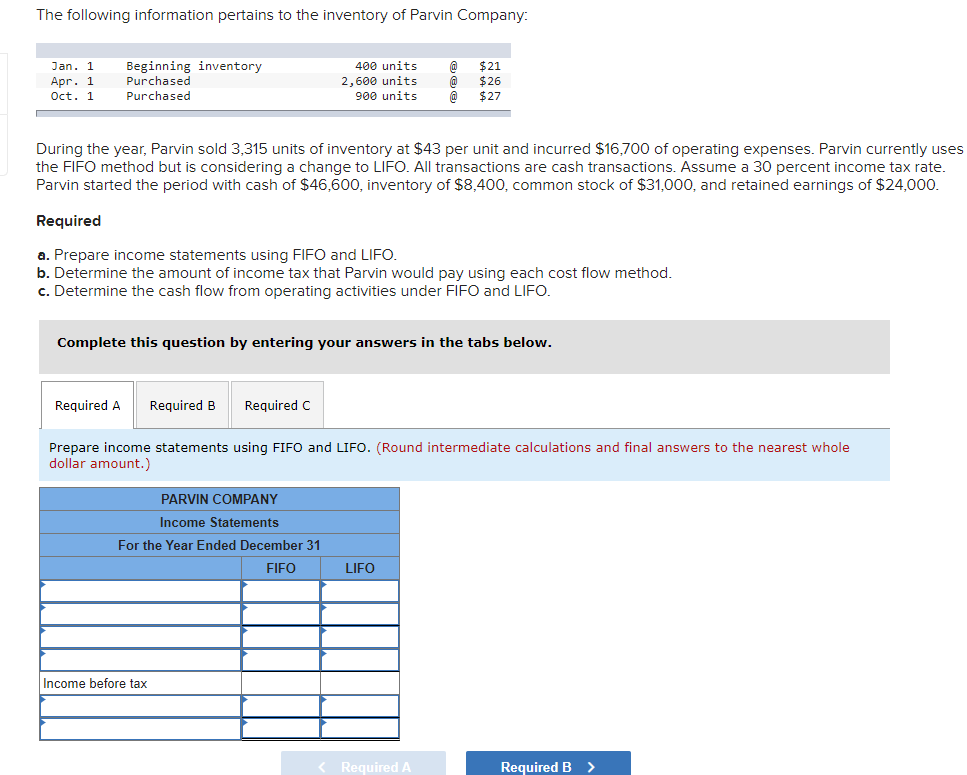Viewport: 967px width, 775px height.
Task: Select the LIFO cell in the first table row
Action: tap(360, 591)
